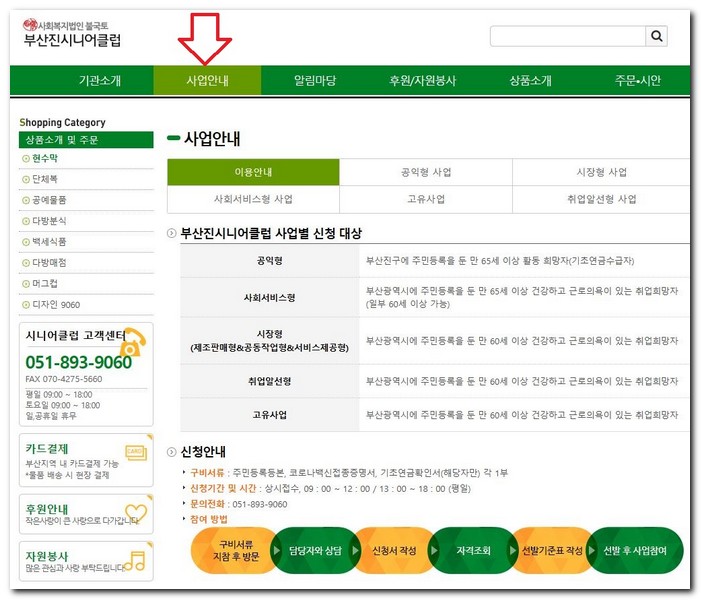Click bullet icon next to 다방매점
Image resolution: width=701 pixels, height=600 pixels.
26,263
